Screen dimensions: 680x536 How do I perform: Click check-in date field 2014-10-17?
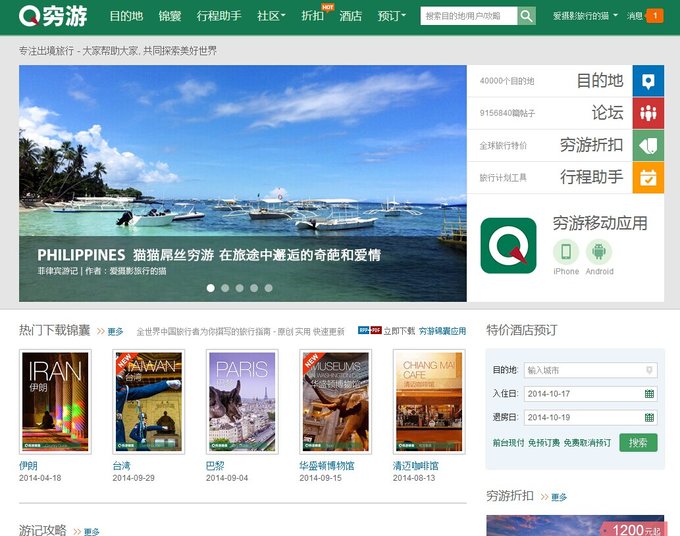pyautogui.click(x=590, y=394)
